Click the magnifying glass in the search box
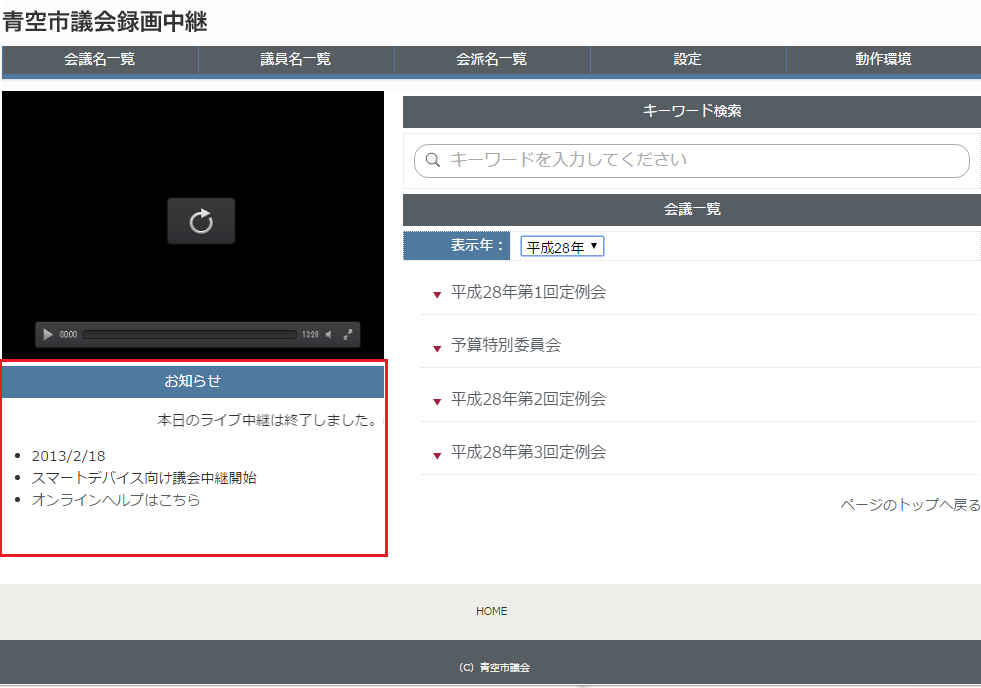This screenshot has width=981, height=688. click(432, 160)
